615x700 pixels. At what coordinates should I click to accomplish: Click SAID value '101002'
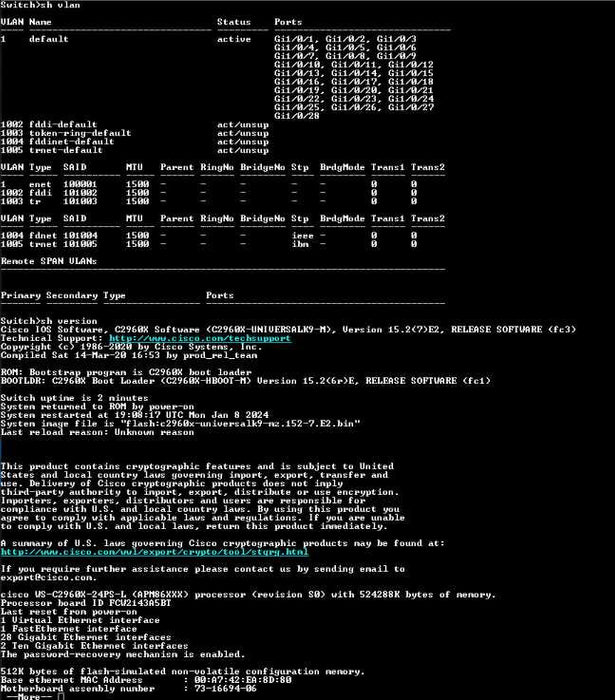tap(80, 193)
